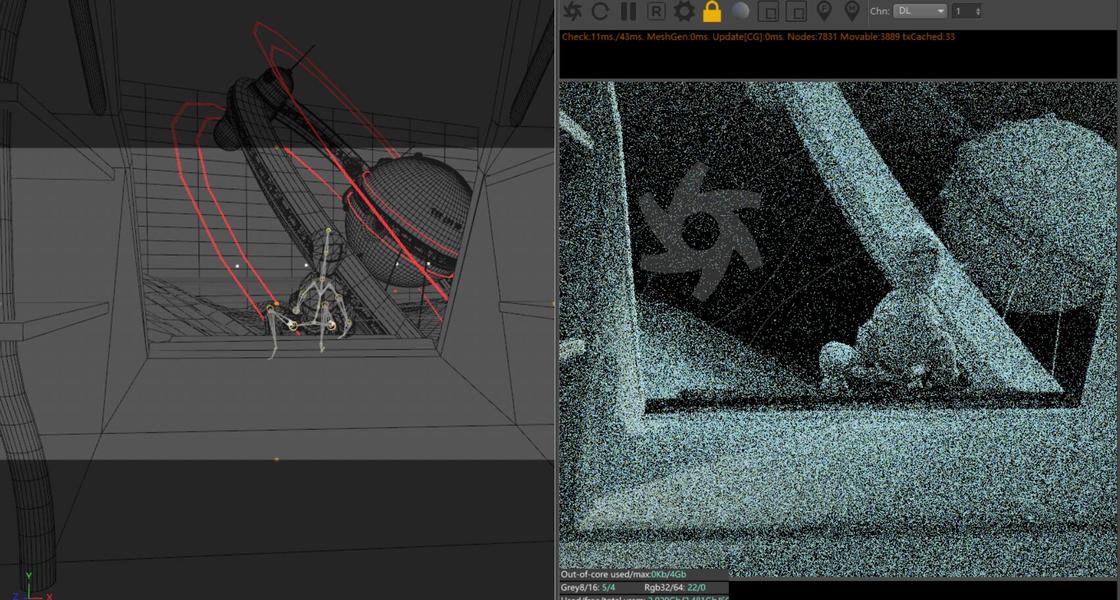This screenshot has width=1120, height=600.
Task: Select the wireframe sphere object in viewport
Action: pos(408,219)
